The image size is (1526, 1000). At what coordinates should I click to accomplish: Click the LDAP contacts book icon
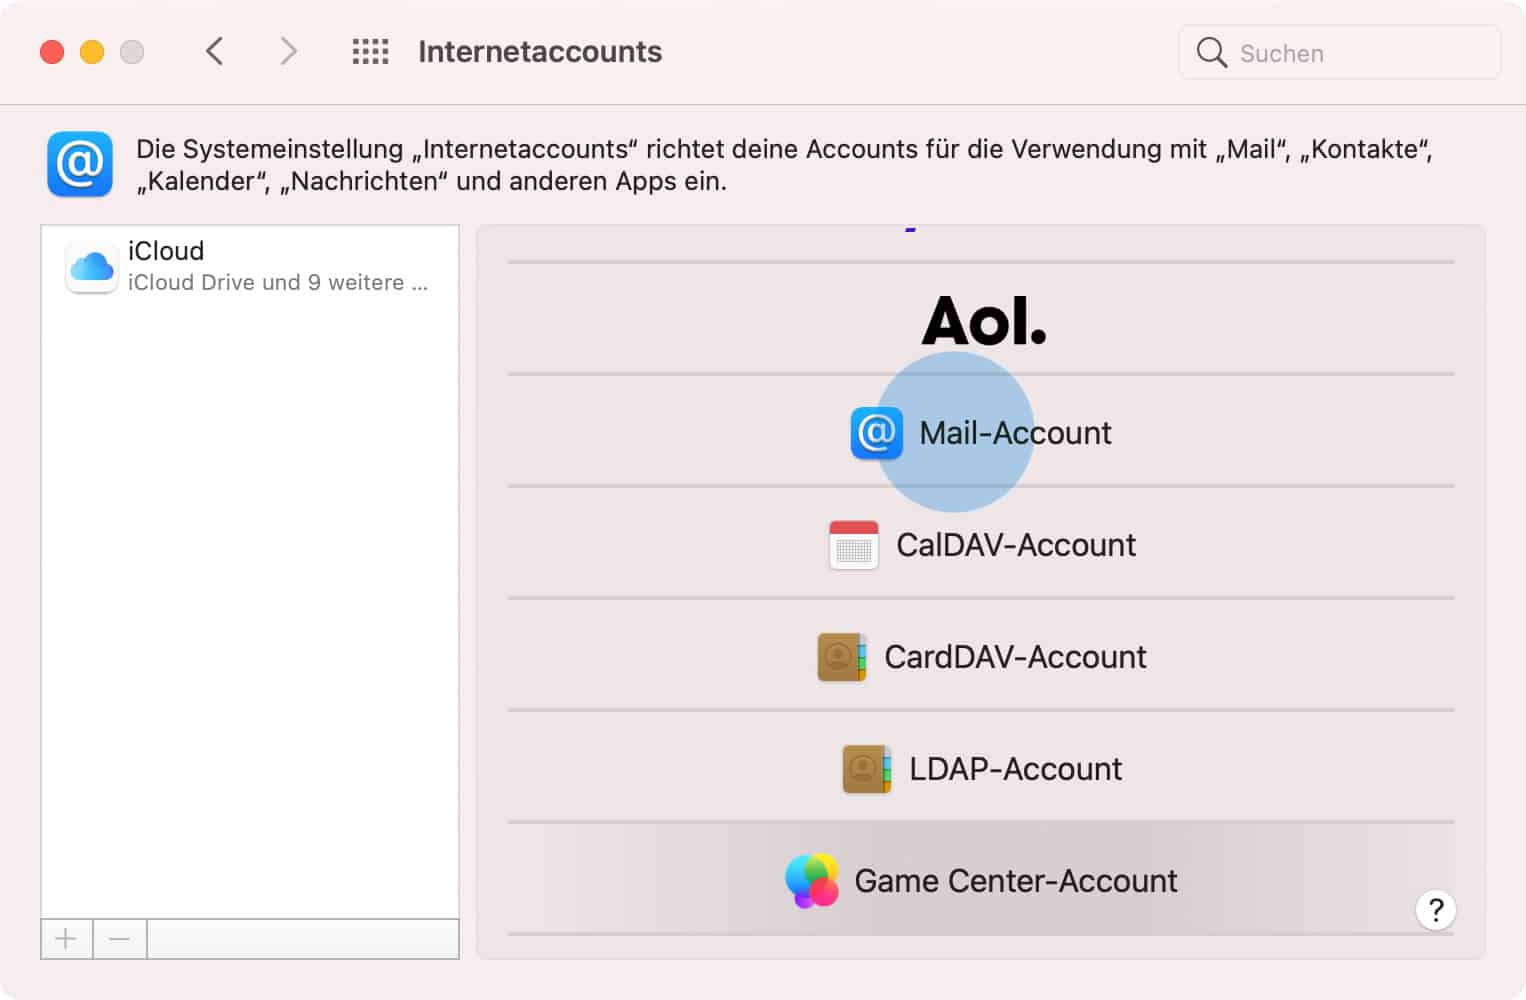pos(867,769)
